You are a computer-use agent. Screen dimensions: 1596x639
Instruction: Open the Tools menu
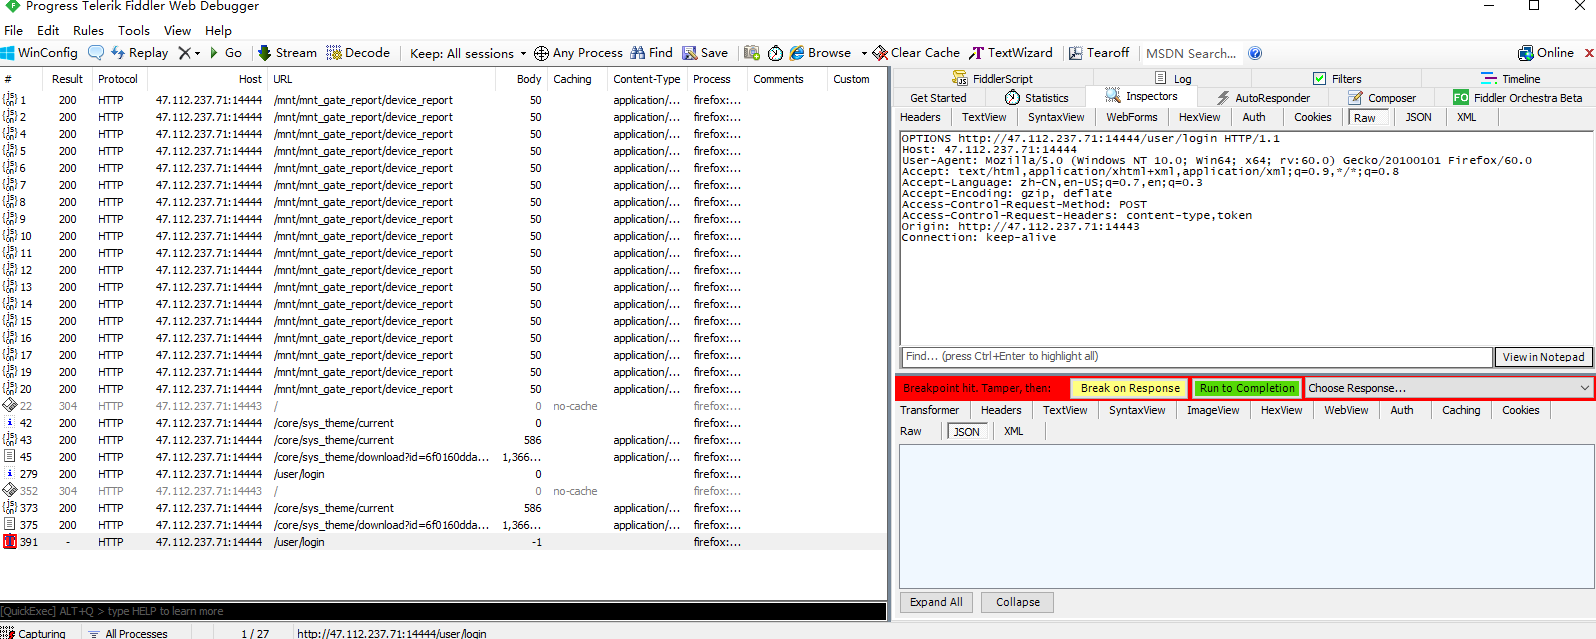pos(133,30)
